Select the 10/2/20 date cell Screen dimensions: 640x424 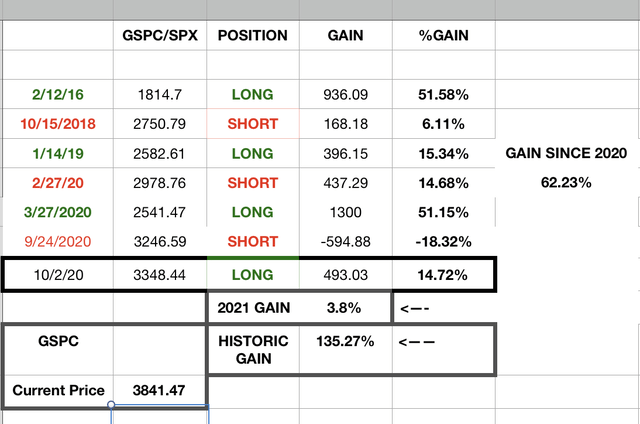click(58, 275)
